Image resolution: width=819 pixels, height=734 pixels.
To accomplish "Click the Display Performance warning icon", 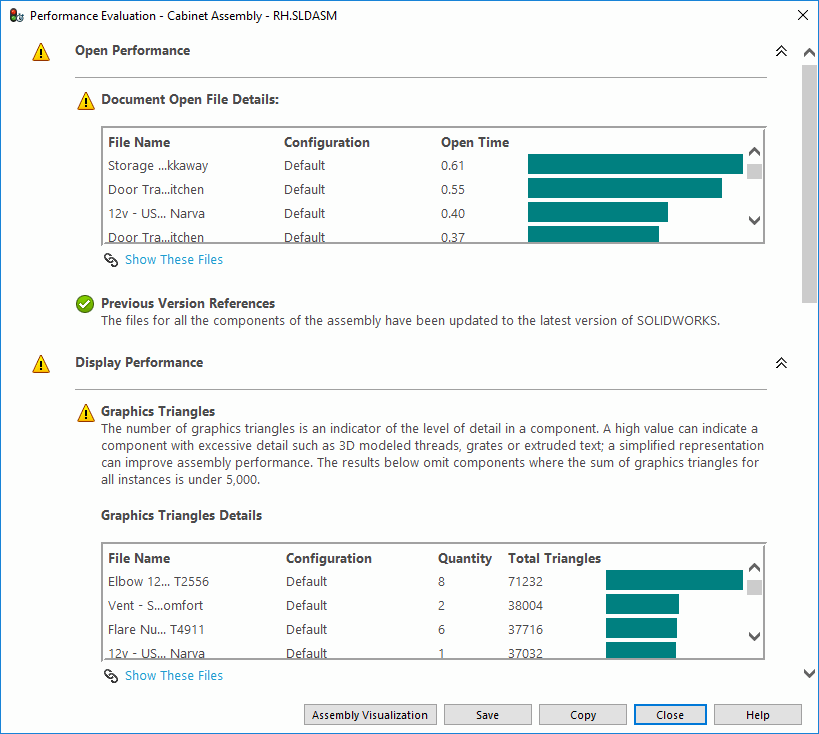I will (x=41, y=364).
